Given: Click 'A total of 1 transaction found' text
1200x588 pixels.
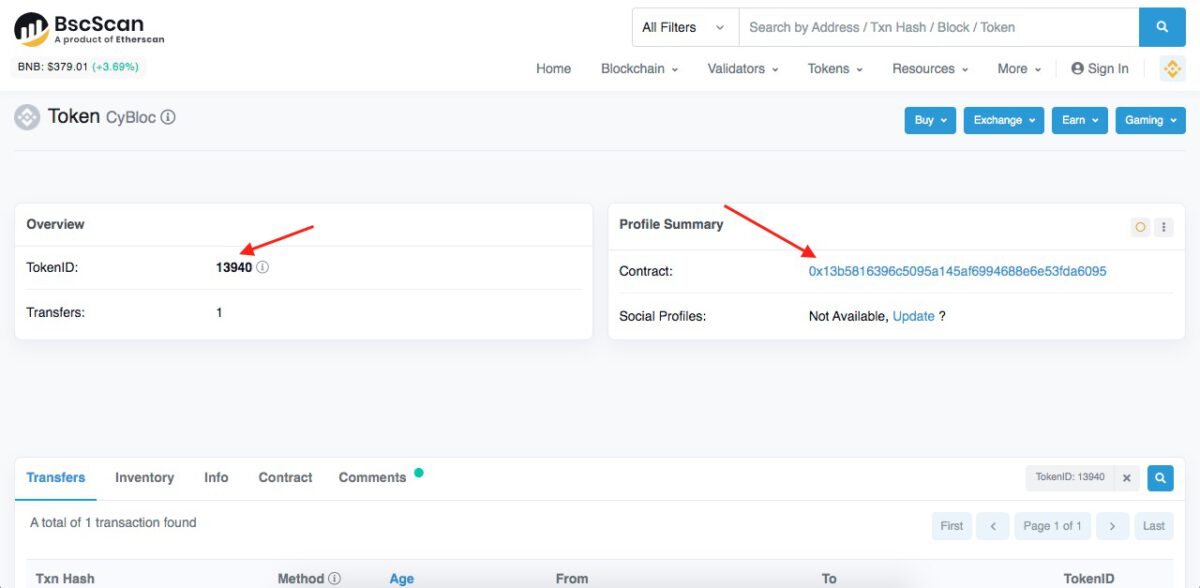Looking at the screenshot, I should (x=113, y=522).
